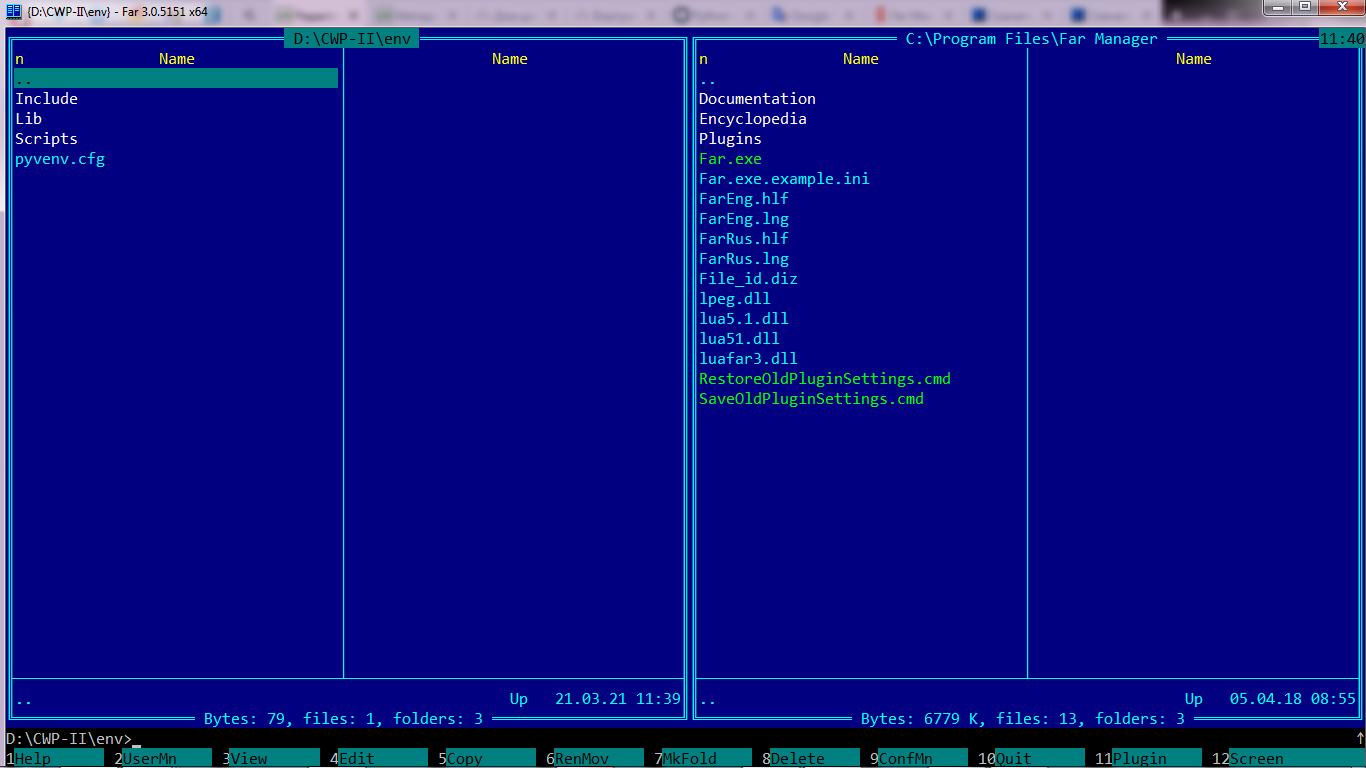Select the Far.exe.example.ini file
Image resolution: width=1366 pixels, height=768 pixels.
click(784, 179)
